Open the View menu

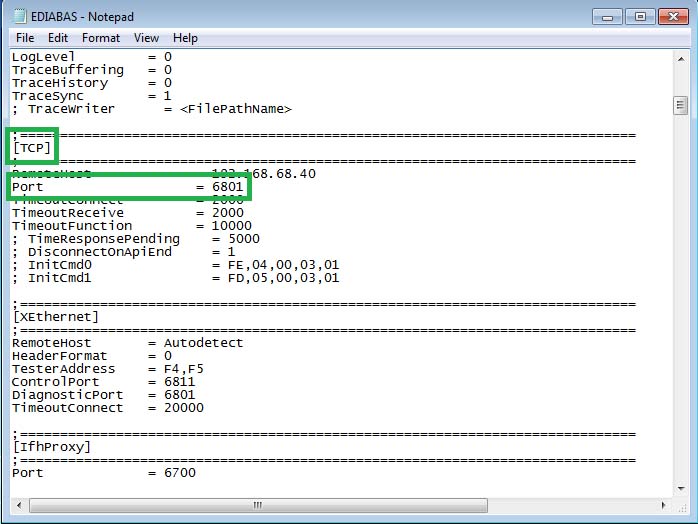[x=146, y=38]
